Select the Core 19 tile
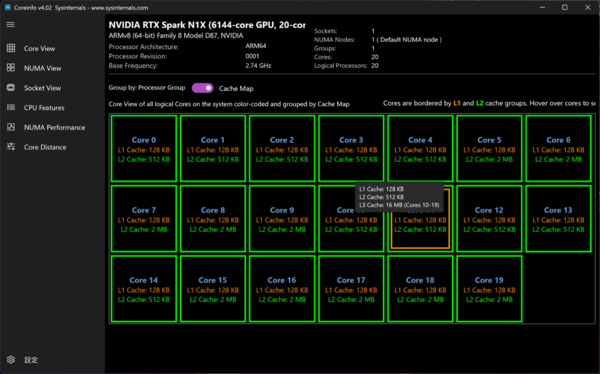Image resolution: width=600 pixels, height=374 pixels. click(489, 289)
